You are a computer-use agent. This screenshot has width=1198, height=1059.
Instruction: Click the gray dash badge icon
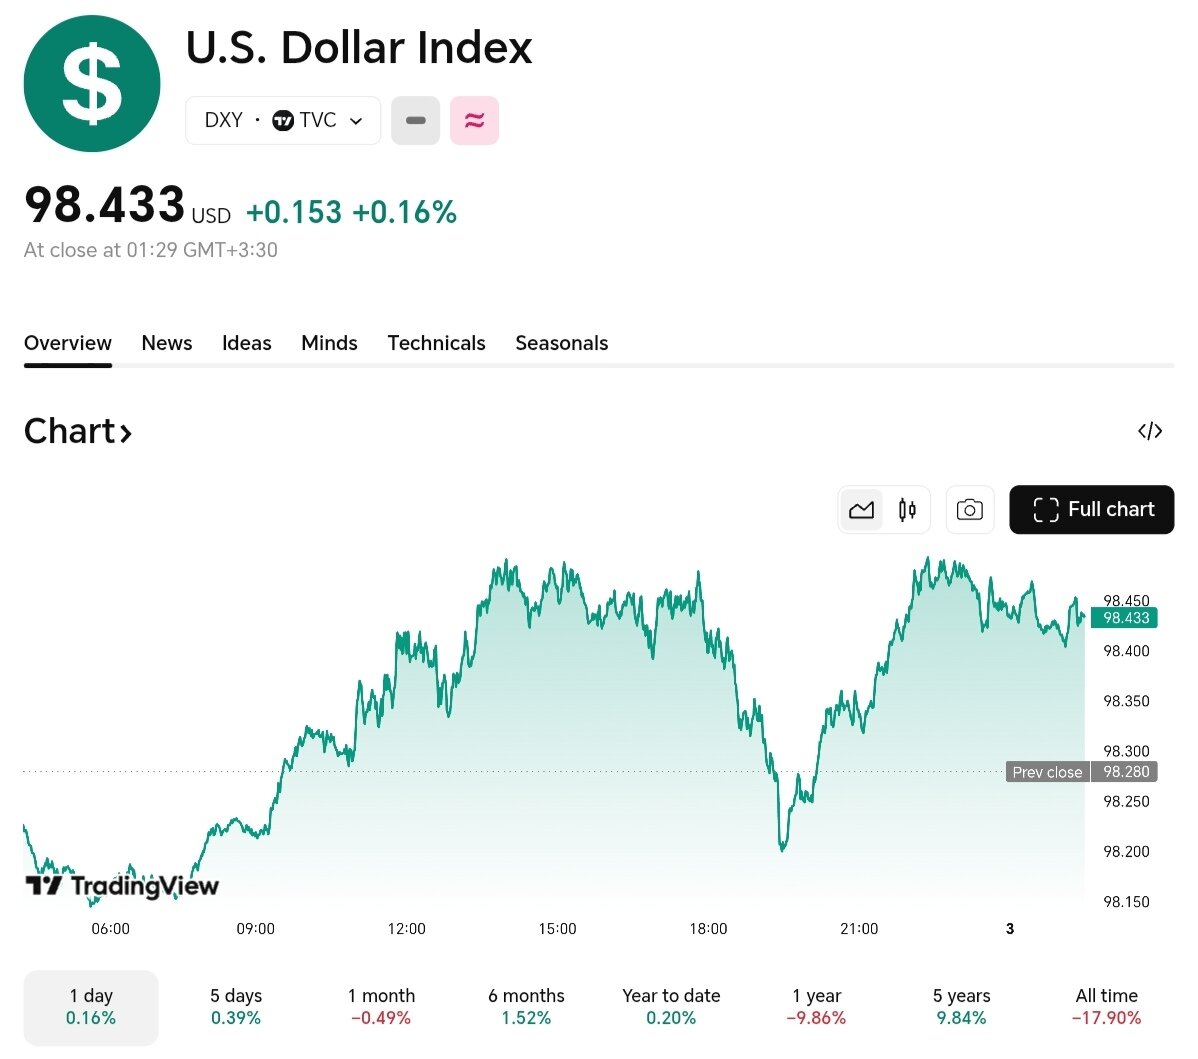415,121
